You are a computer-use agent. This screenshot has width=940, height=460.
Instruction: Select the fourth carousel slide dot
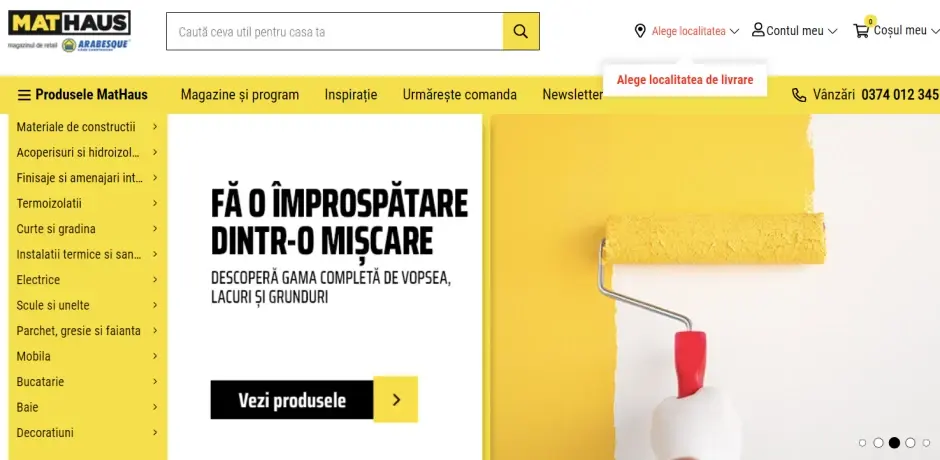(910, 443)
